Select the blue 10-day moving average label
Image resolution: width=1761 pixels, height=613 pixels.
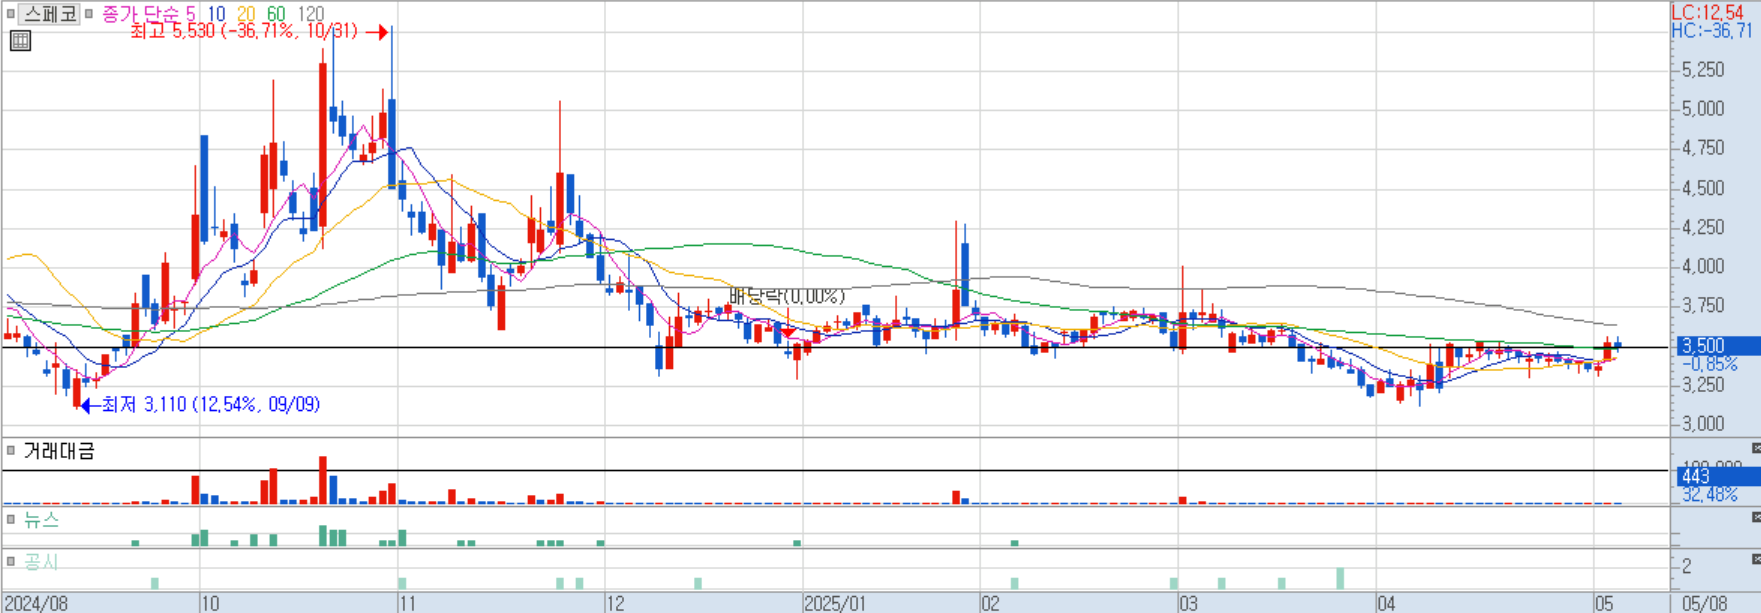coord(216,14)
